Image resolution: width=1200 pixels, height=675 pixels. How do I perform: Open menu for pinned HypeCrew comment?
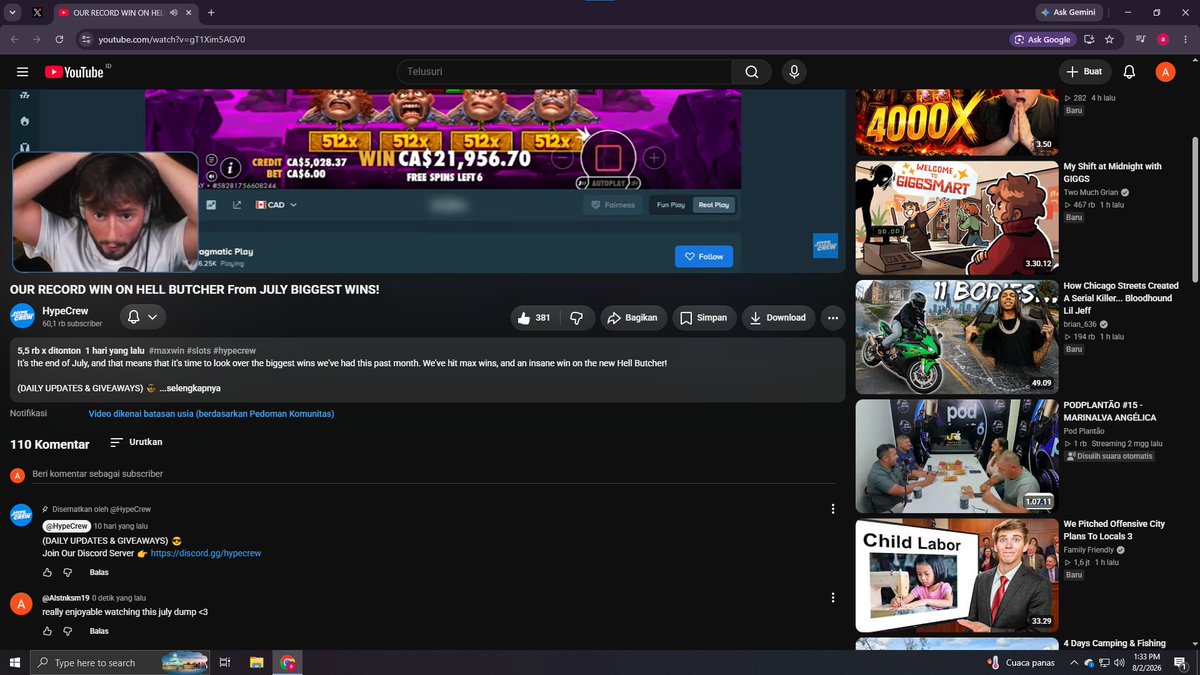pos(833,509)
